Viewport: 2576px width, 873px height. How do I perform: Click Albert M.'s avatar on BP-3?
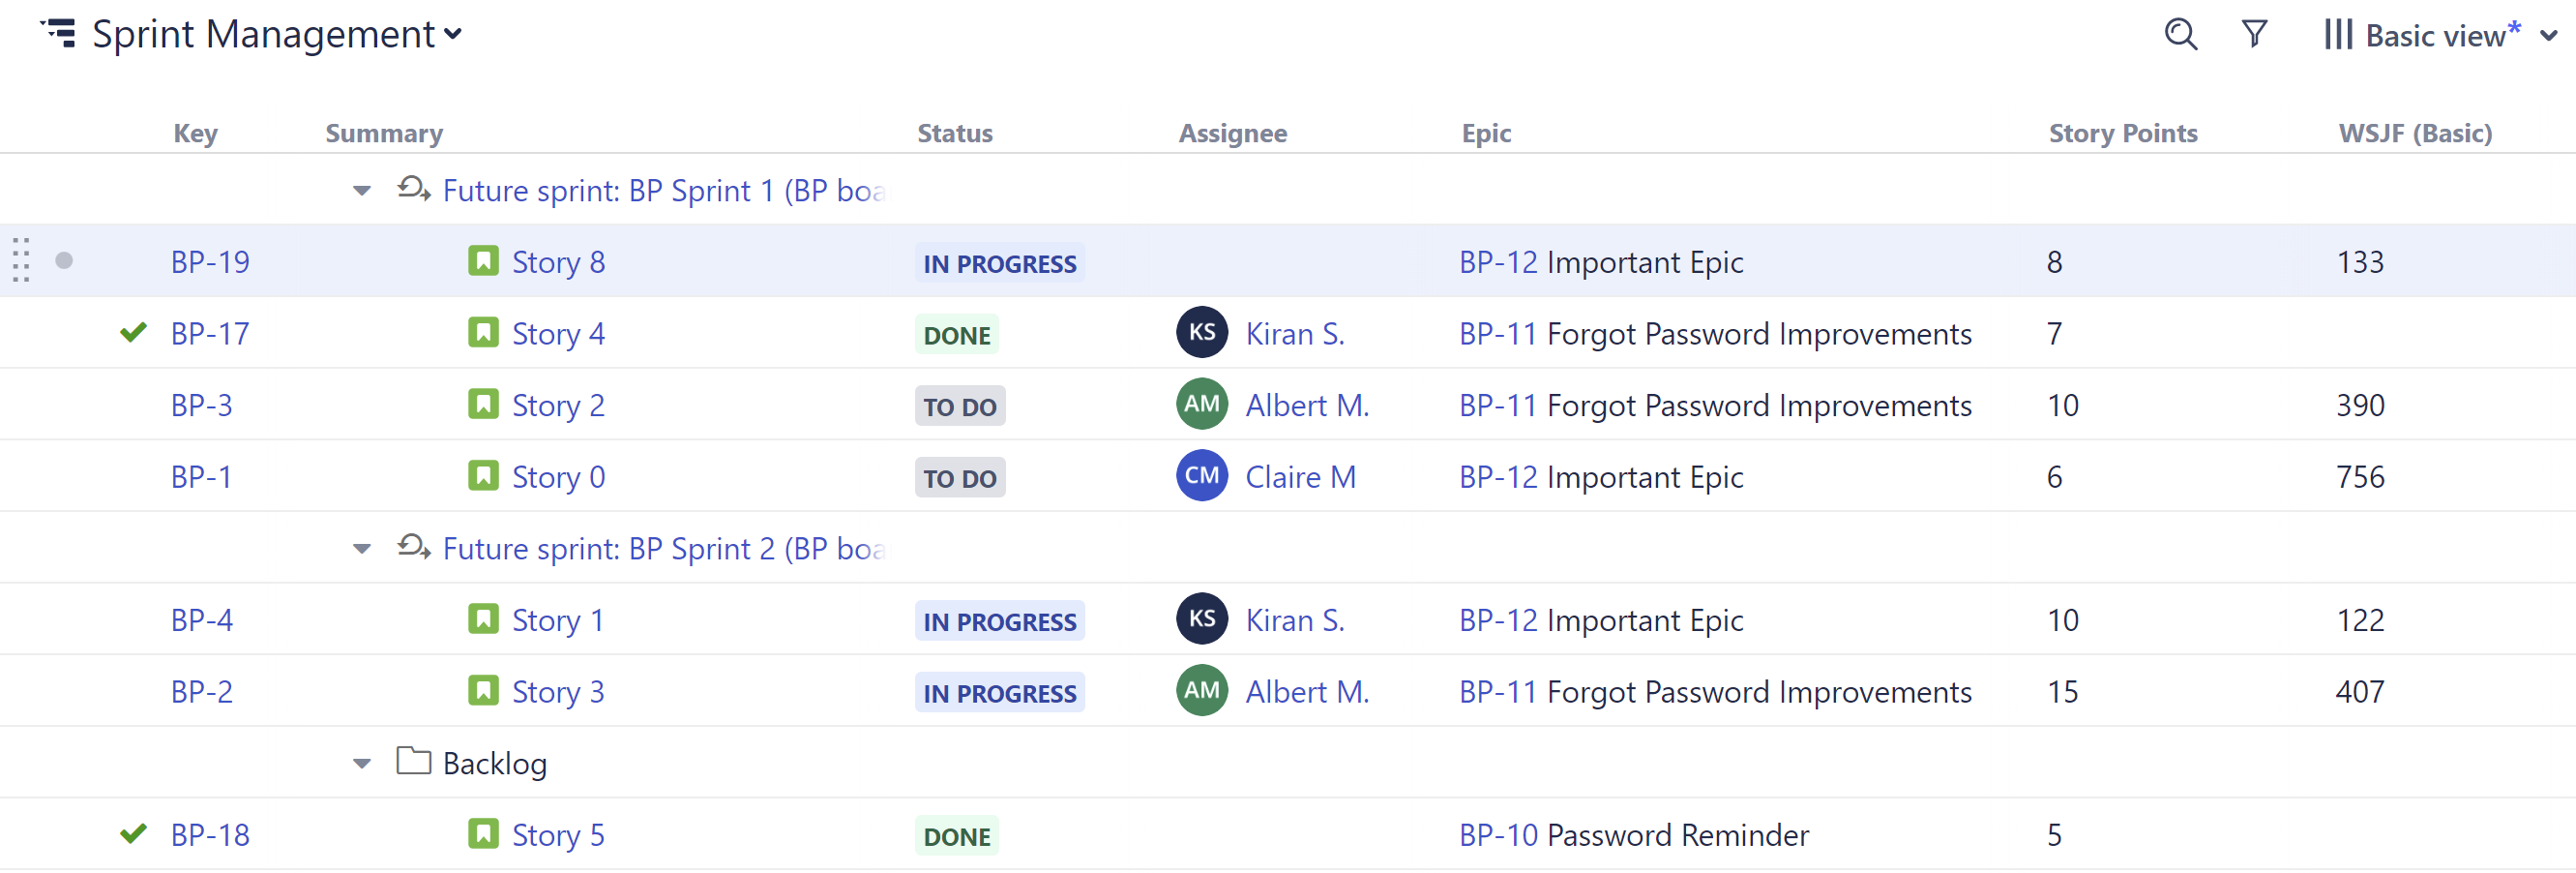(1201, 404)
